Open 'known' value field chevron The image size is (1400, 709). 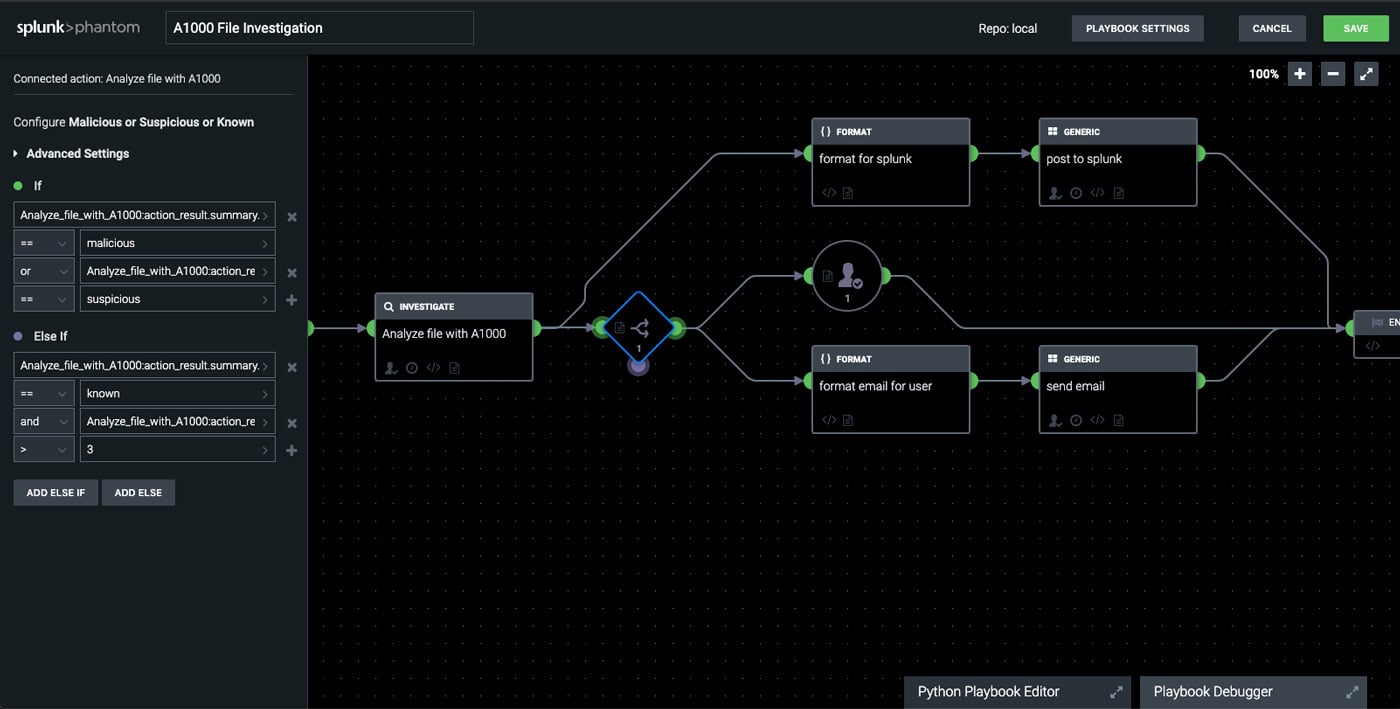(x=265, y=394)
